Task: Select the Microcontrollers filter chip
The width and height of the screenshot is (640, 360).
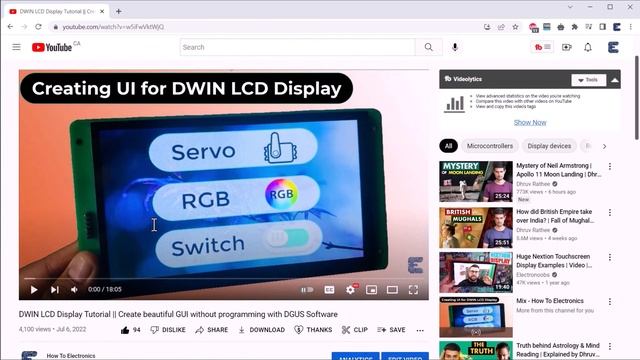Action: (490, 146)
